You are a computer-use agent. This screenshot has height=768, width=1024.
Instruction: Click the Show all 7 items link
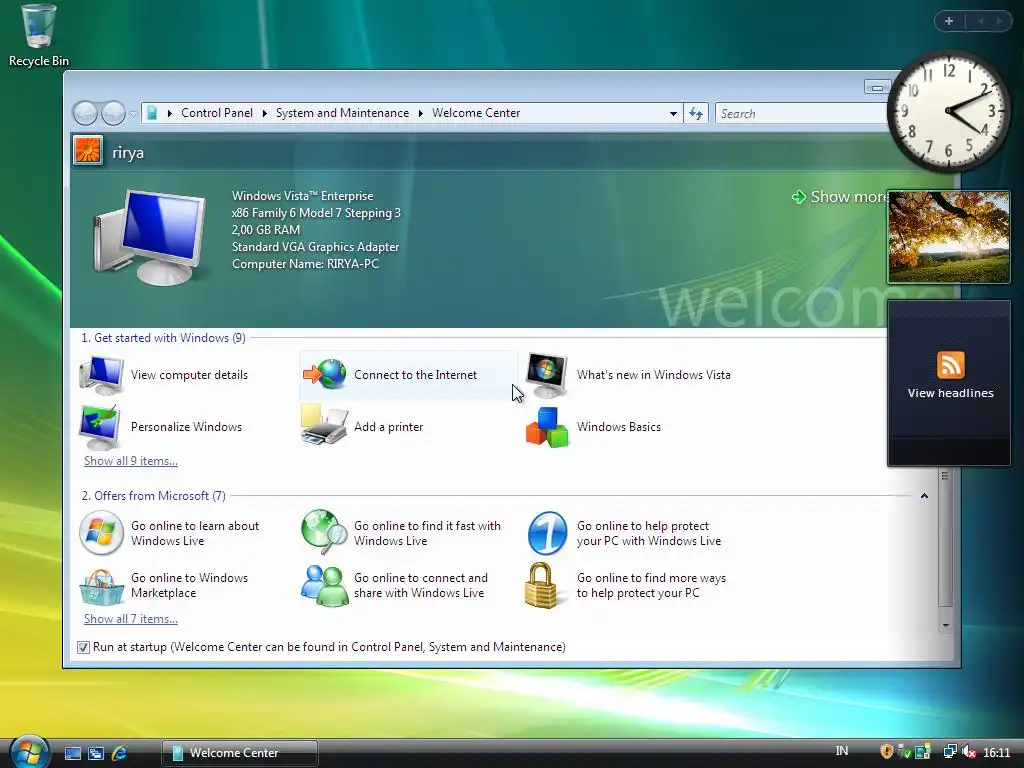pyautogui.click(x=131, y=619)
